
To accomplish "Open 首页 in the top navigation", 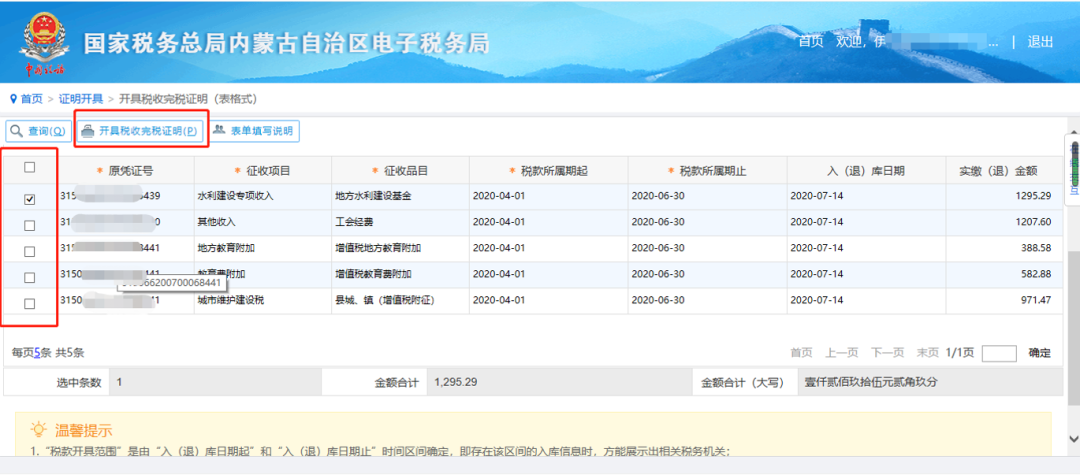I will pyautogui.click(x=811, y=41).
